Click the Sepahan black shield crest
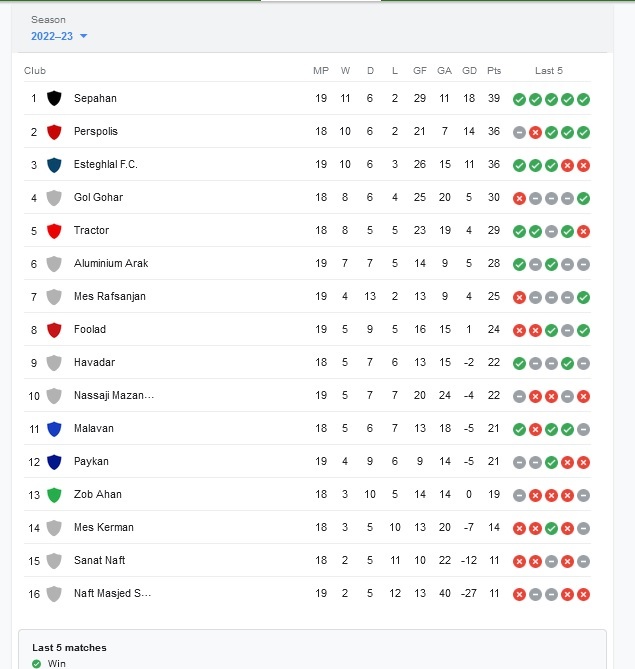The width and height of the screenshot is (635, 669). click(x=54, y=98)
